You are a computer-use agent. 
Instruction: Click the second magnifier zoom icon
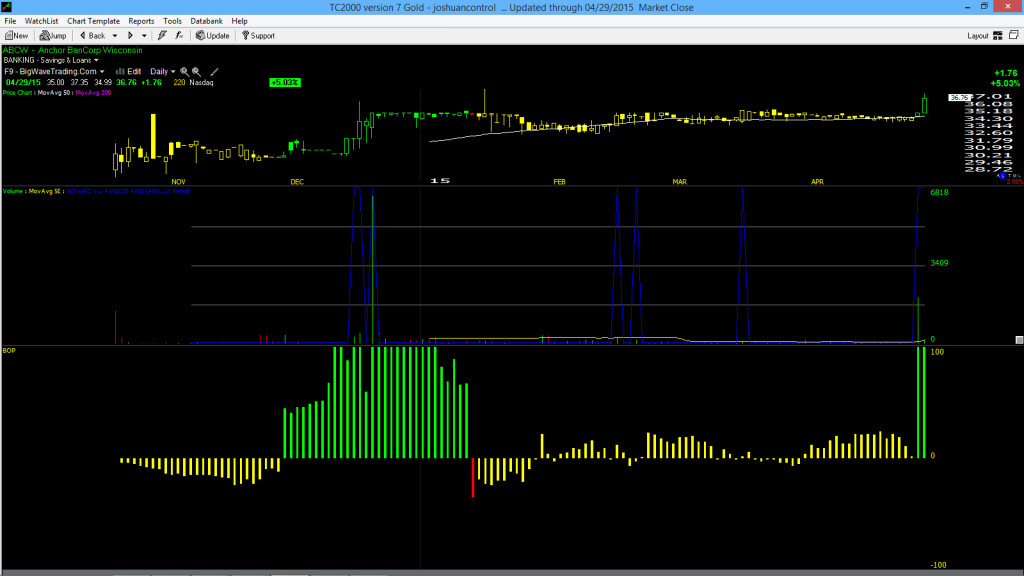click(196, 72)
